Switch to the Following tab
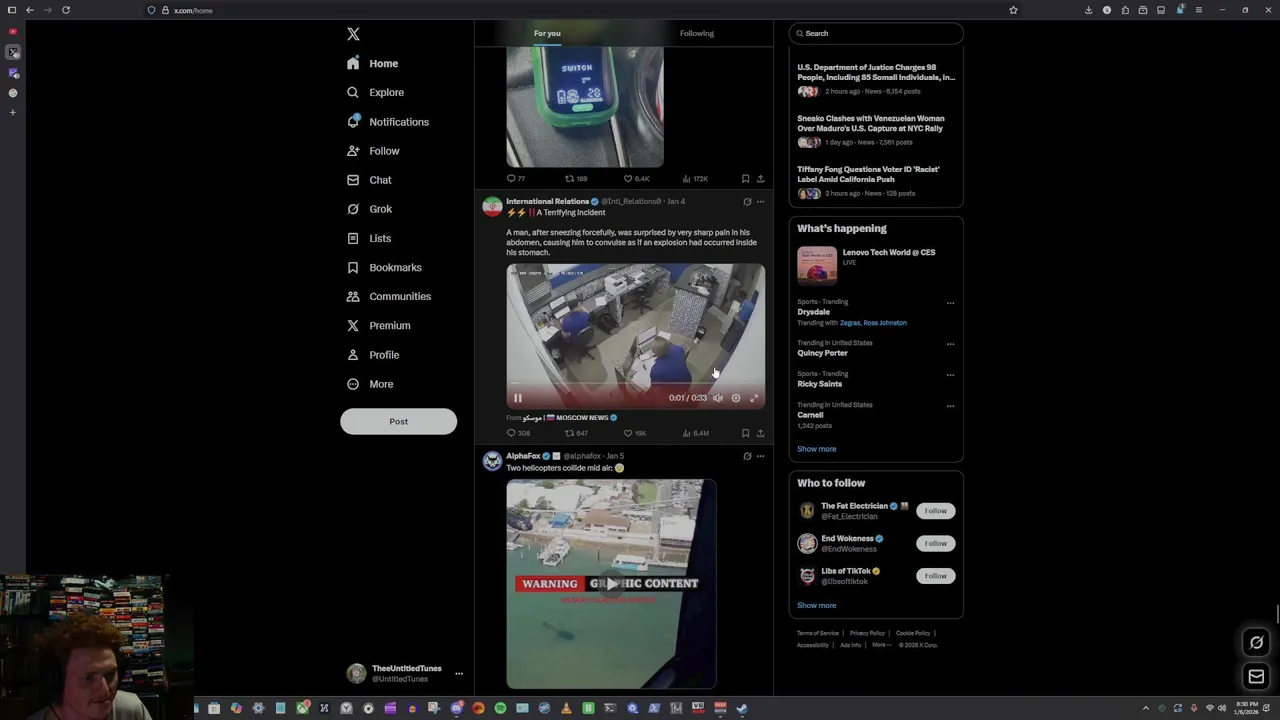This screenshot has height=720, width=1280. tap(697, 33)
